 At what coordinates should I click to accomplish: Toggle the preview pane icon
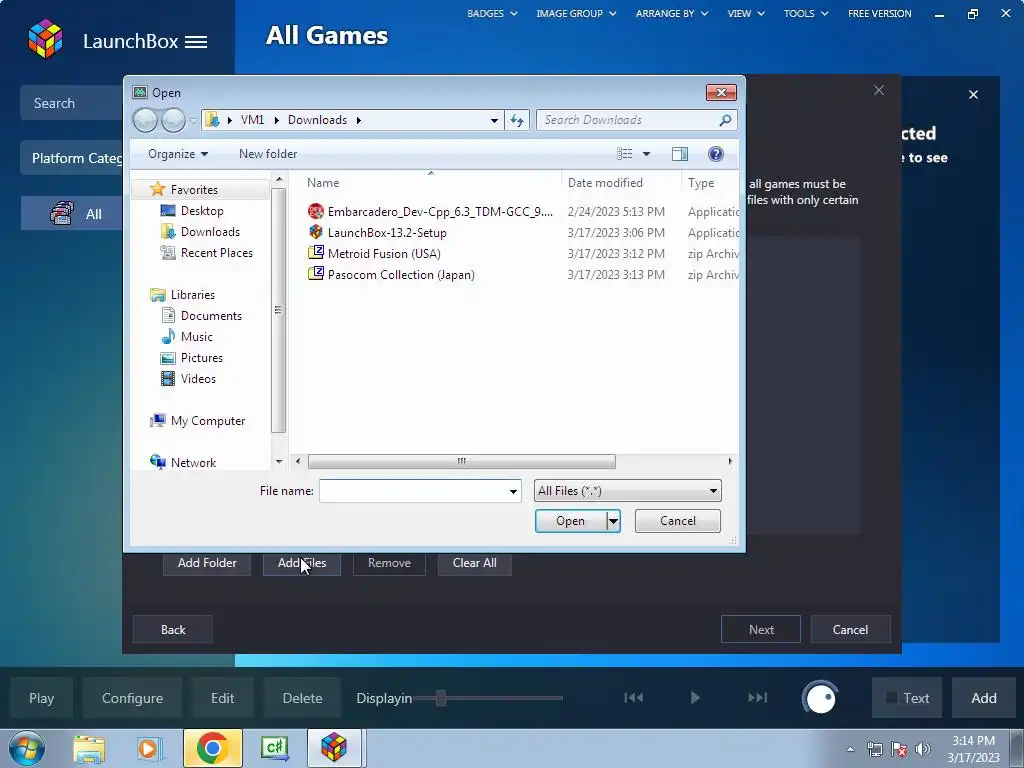(680, 153)
